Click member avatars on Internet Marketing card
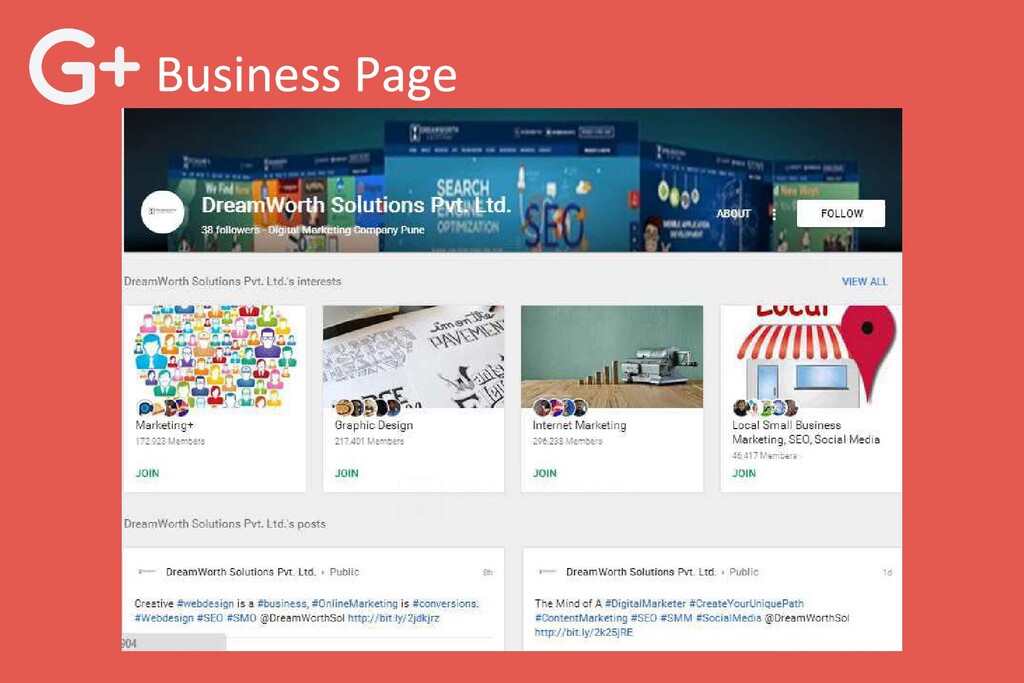Image resolution: width=1024 pixels, height=683 pixels. tap(560, 408)
